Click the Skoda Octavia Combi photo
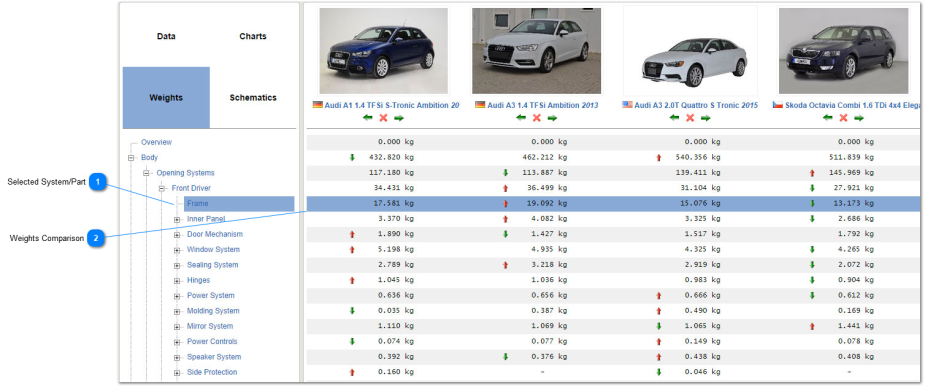The image size is (925, 387). pyautogui.click(x=844, y=51)
